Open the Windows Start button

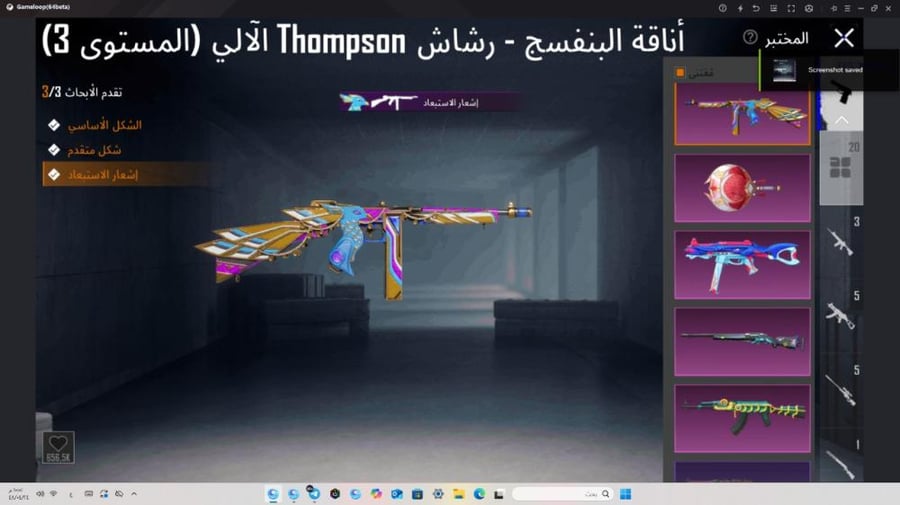pyautogui.click(x=626, y=494)
